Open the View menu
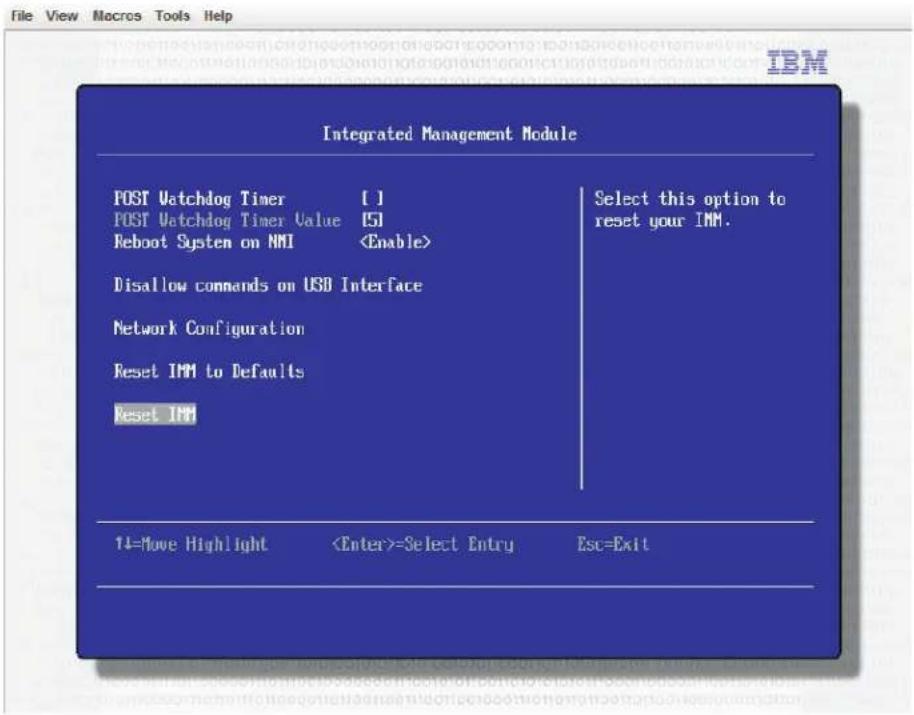Screen dimensions: 914x715 click(x=62, y=16)
